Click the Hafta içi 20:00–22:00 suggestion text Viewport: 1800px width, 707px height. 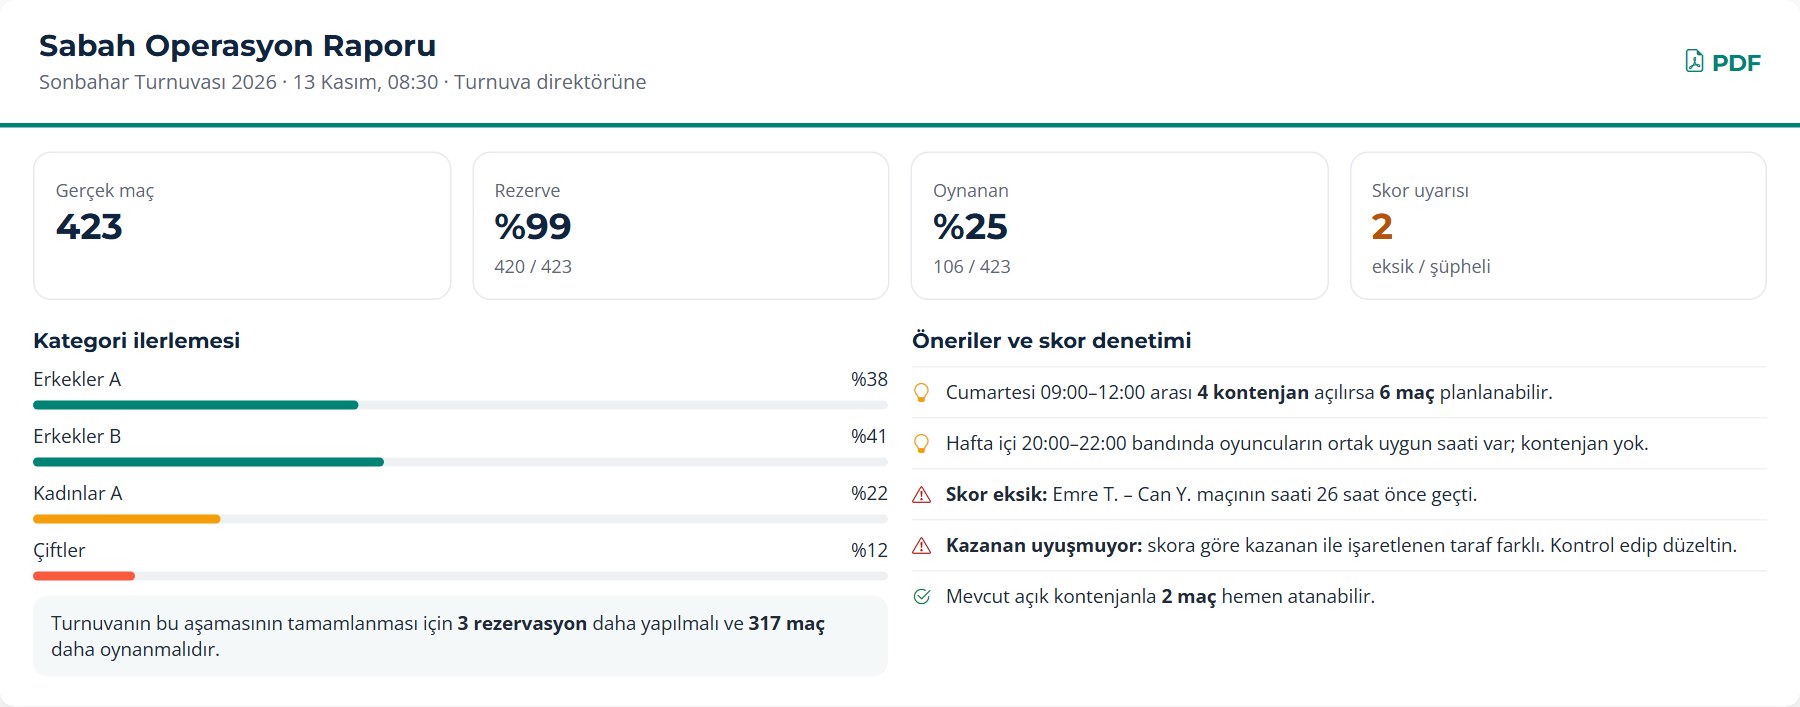[1297, 444]
